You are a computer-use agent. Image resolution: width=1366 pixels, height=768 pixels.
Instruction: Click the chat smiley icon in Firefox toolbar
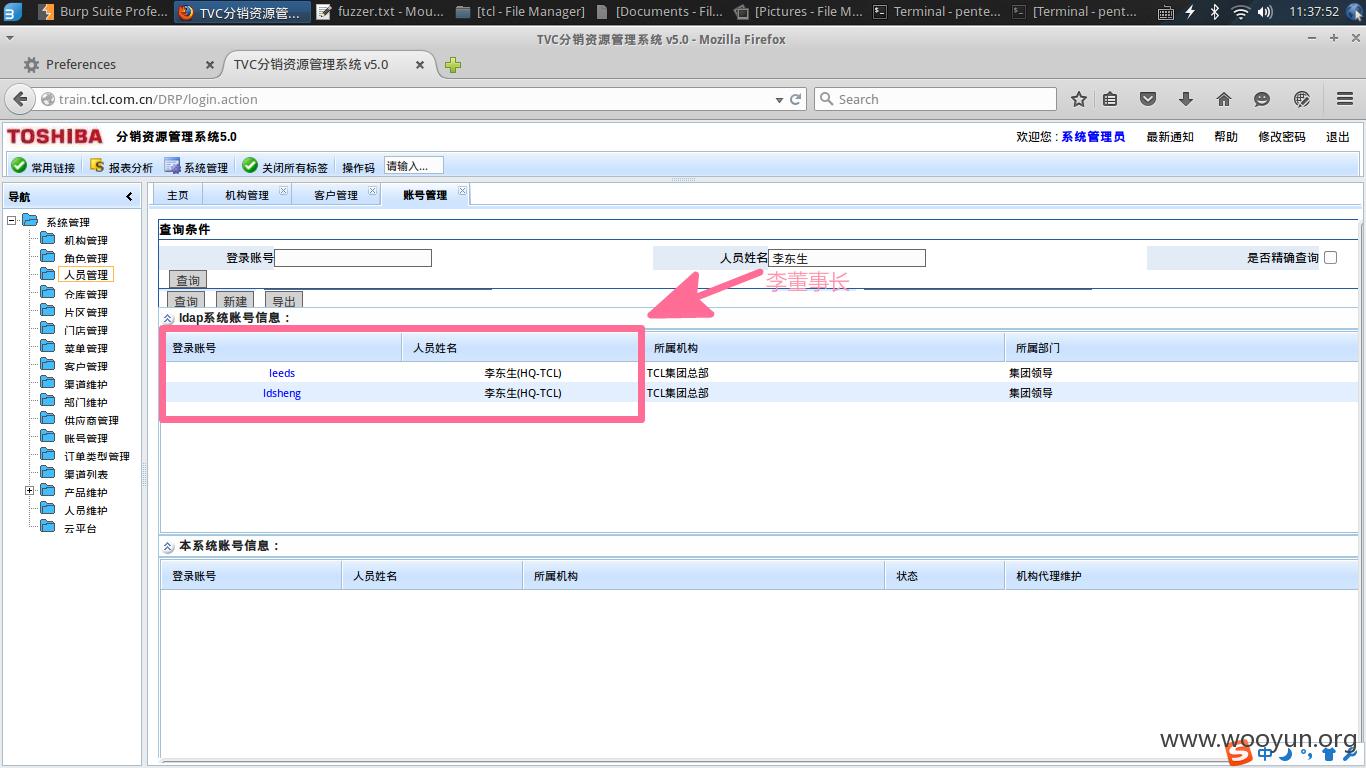(x=1262, y=99)
